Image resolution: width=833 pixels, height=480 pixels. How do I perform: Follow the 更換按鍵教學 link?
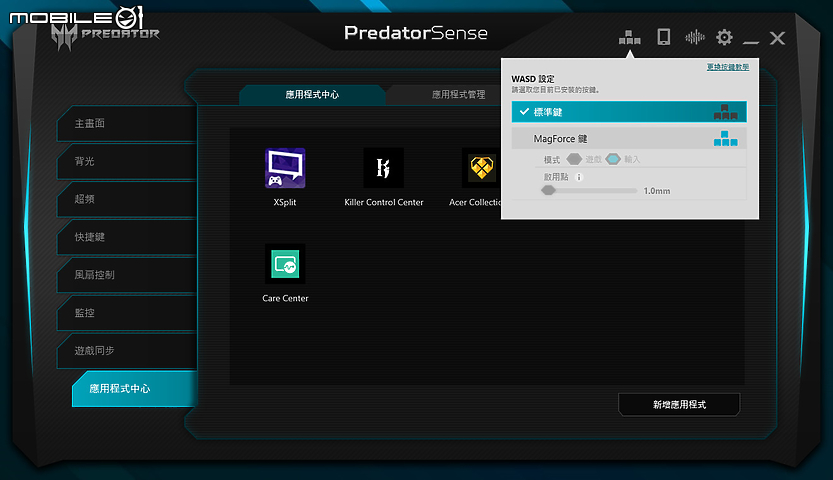(x=727, y=67)
